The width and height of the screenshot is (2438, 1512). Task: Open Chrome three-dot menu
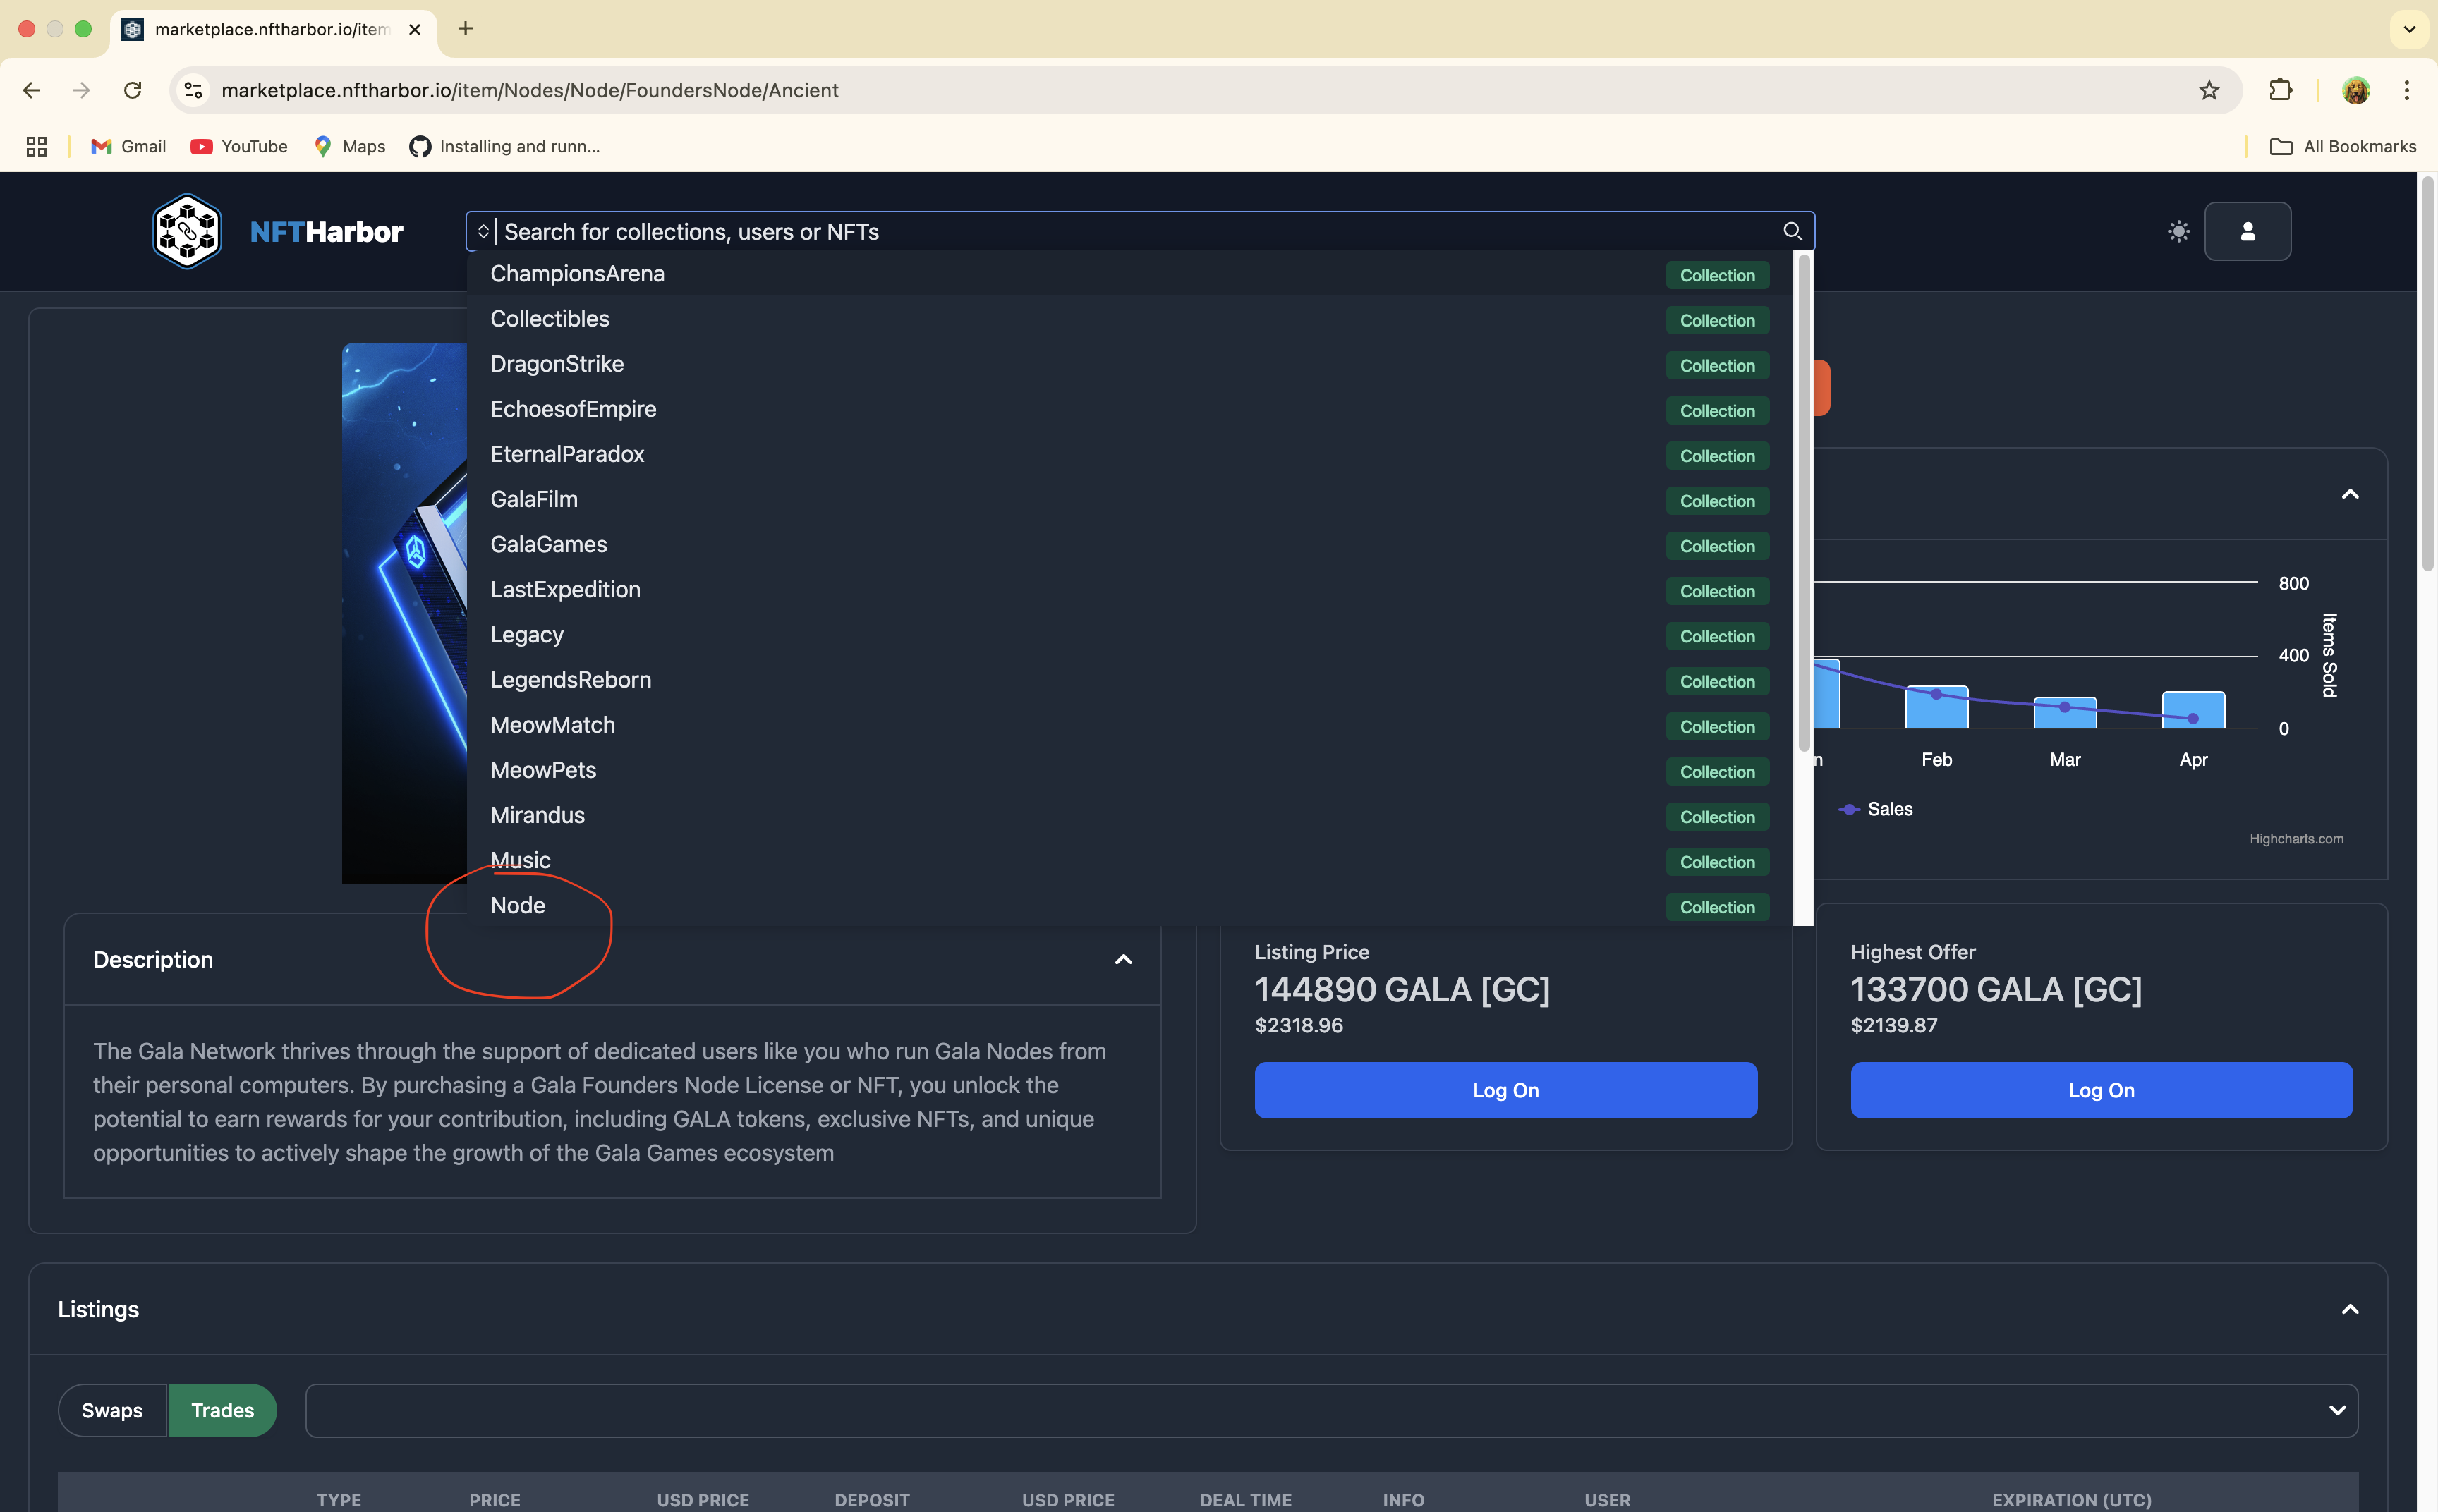2406,90
